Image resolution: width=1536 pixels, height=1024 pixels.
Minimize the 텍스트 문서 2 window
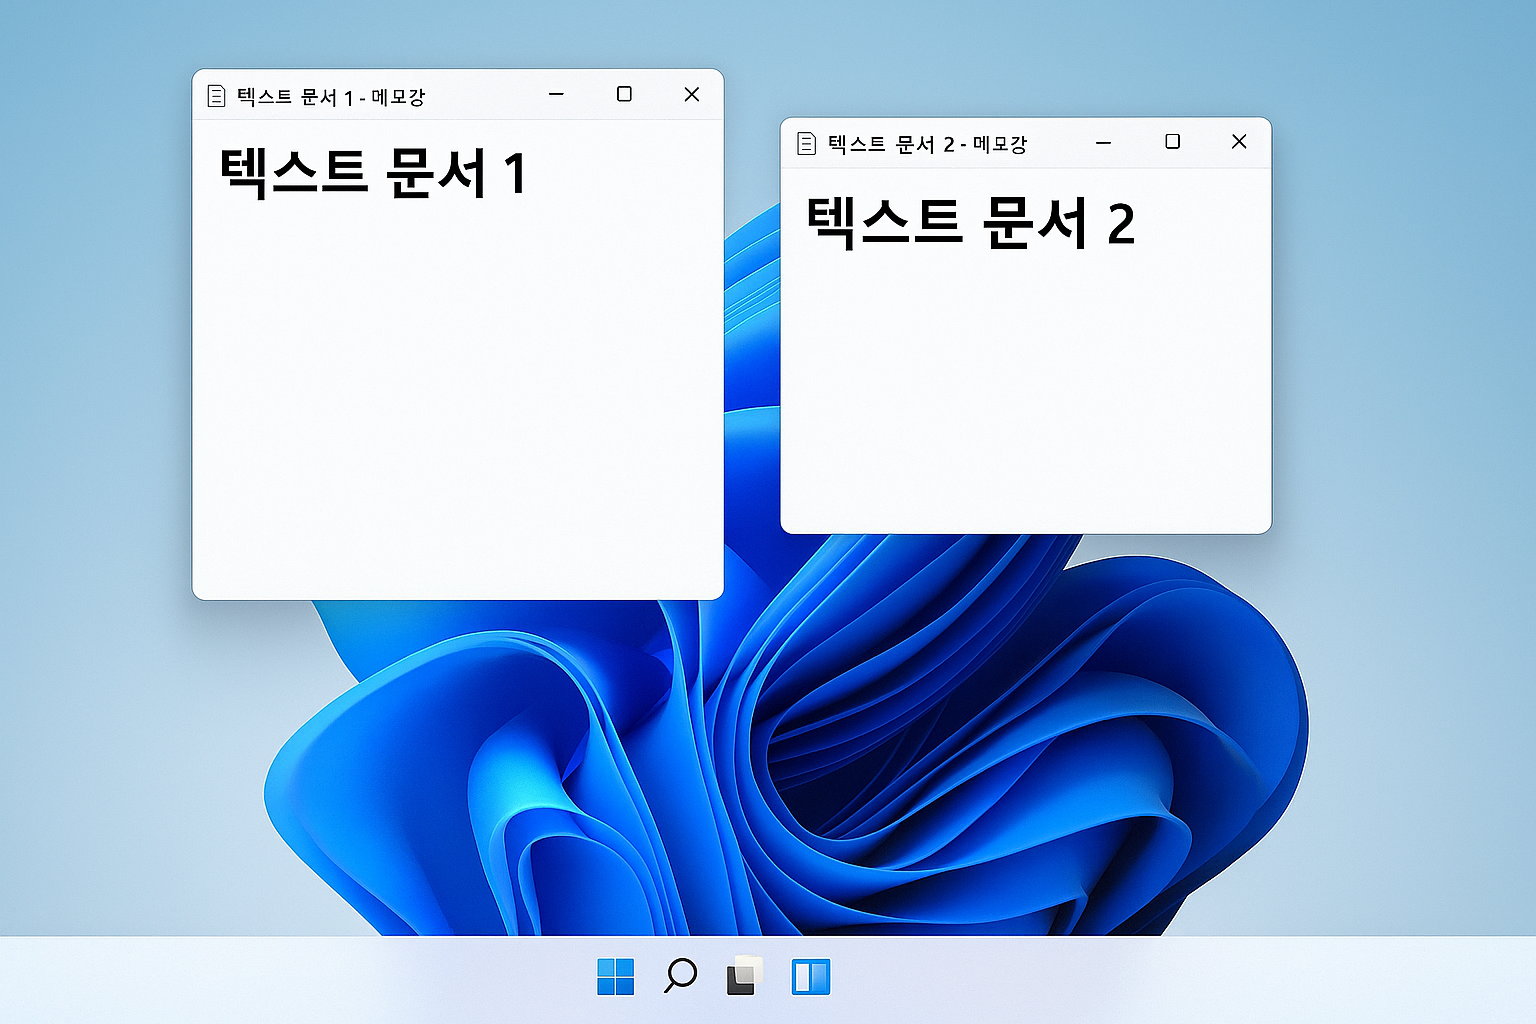1104,142
